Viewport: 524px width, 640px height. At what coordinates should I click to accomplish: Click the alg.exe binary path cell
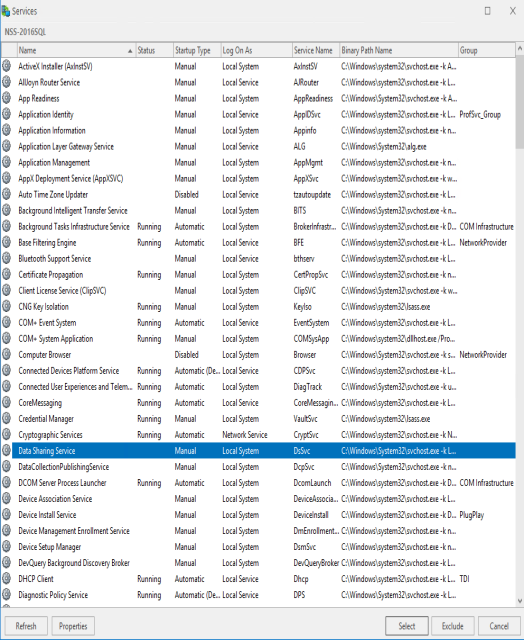[384, 147]
